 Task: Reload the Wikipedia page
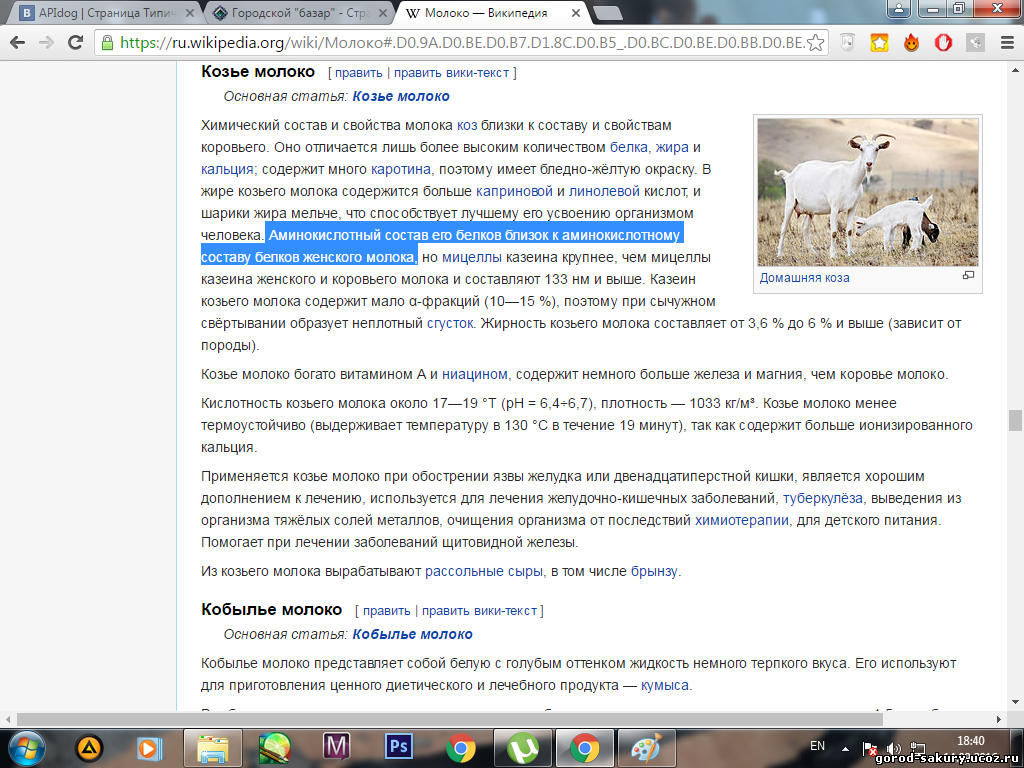(77, 43)
